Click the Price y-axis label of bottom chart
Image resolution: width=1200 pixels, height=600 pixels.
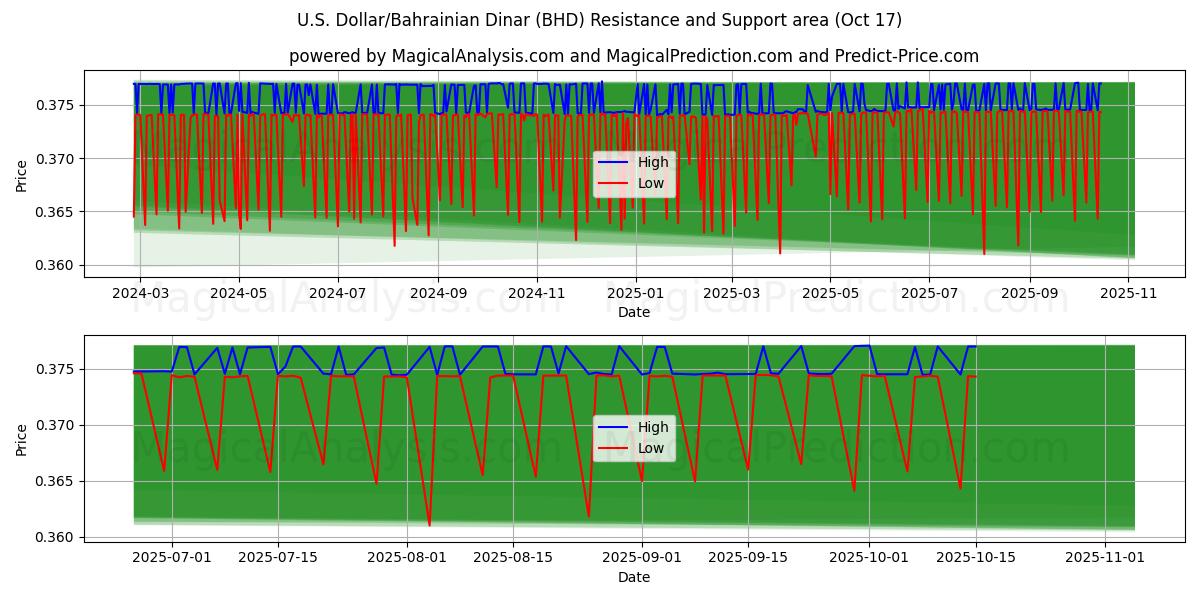22,438
